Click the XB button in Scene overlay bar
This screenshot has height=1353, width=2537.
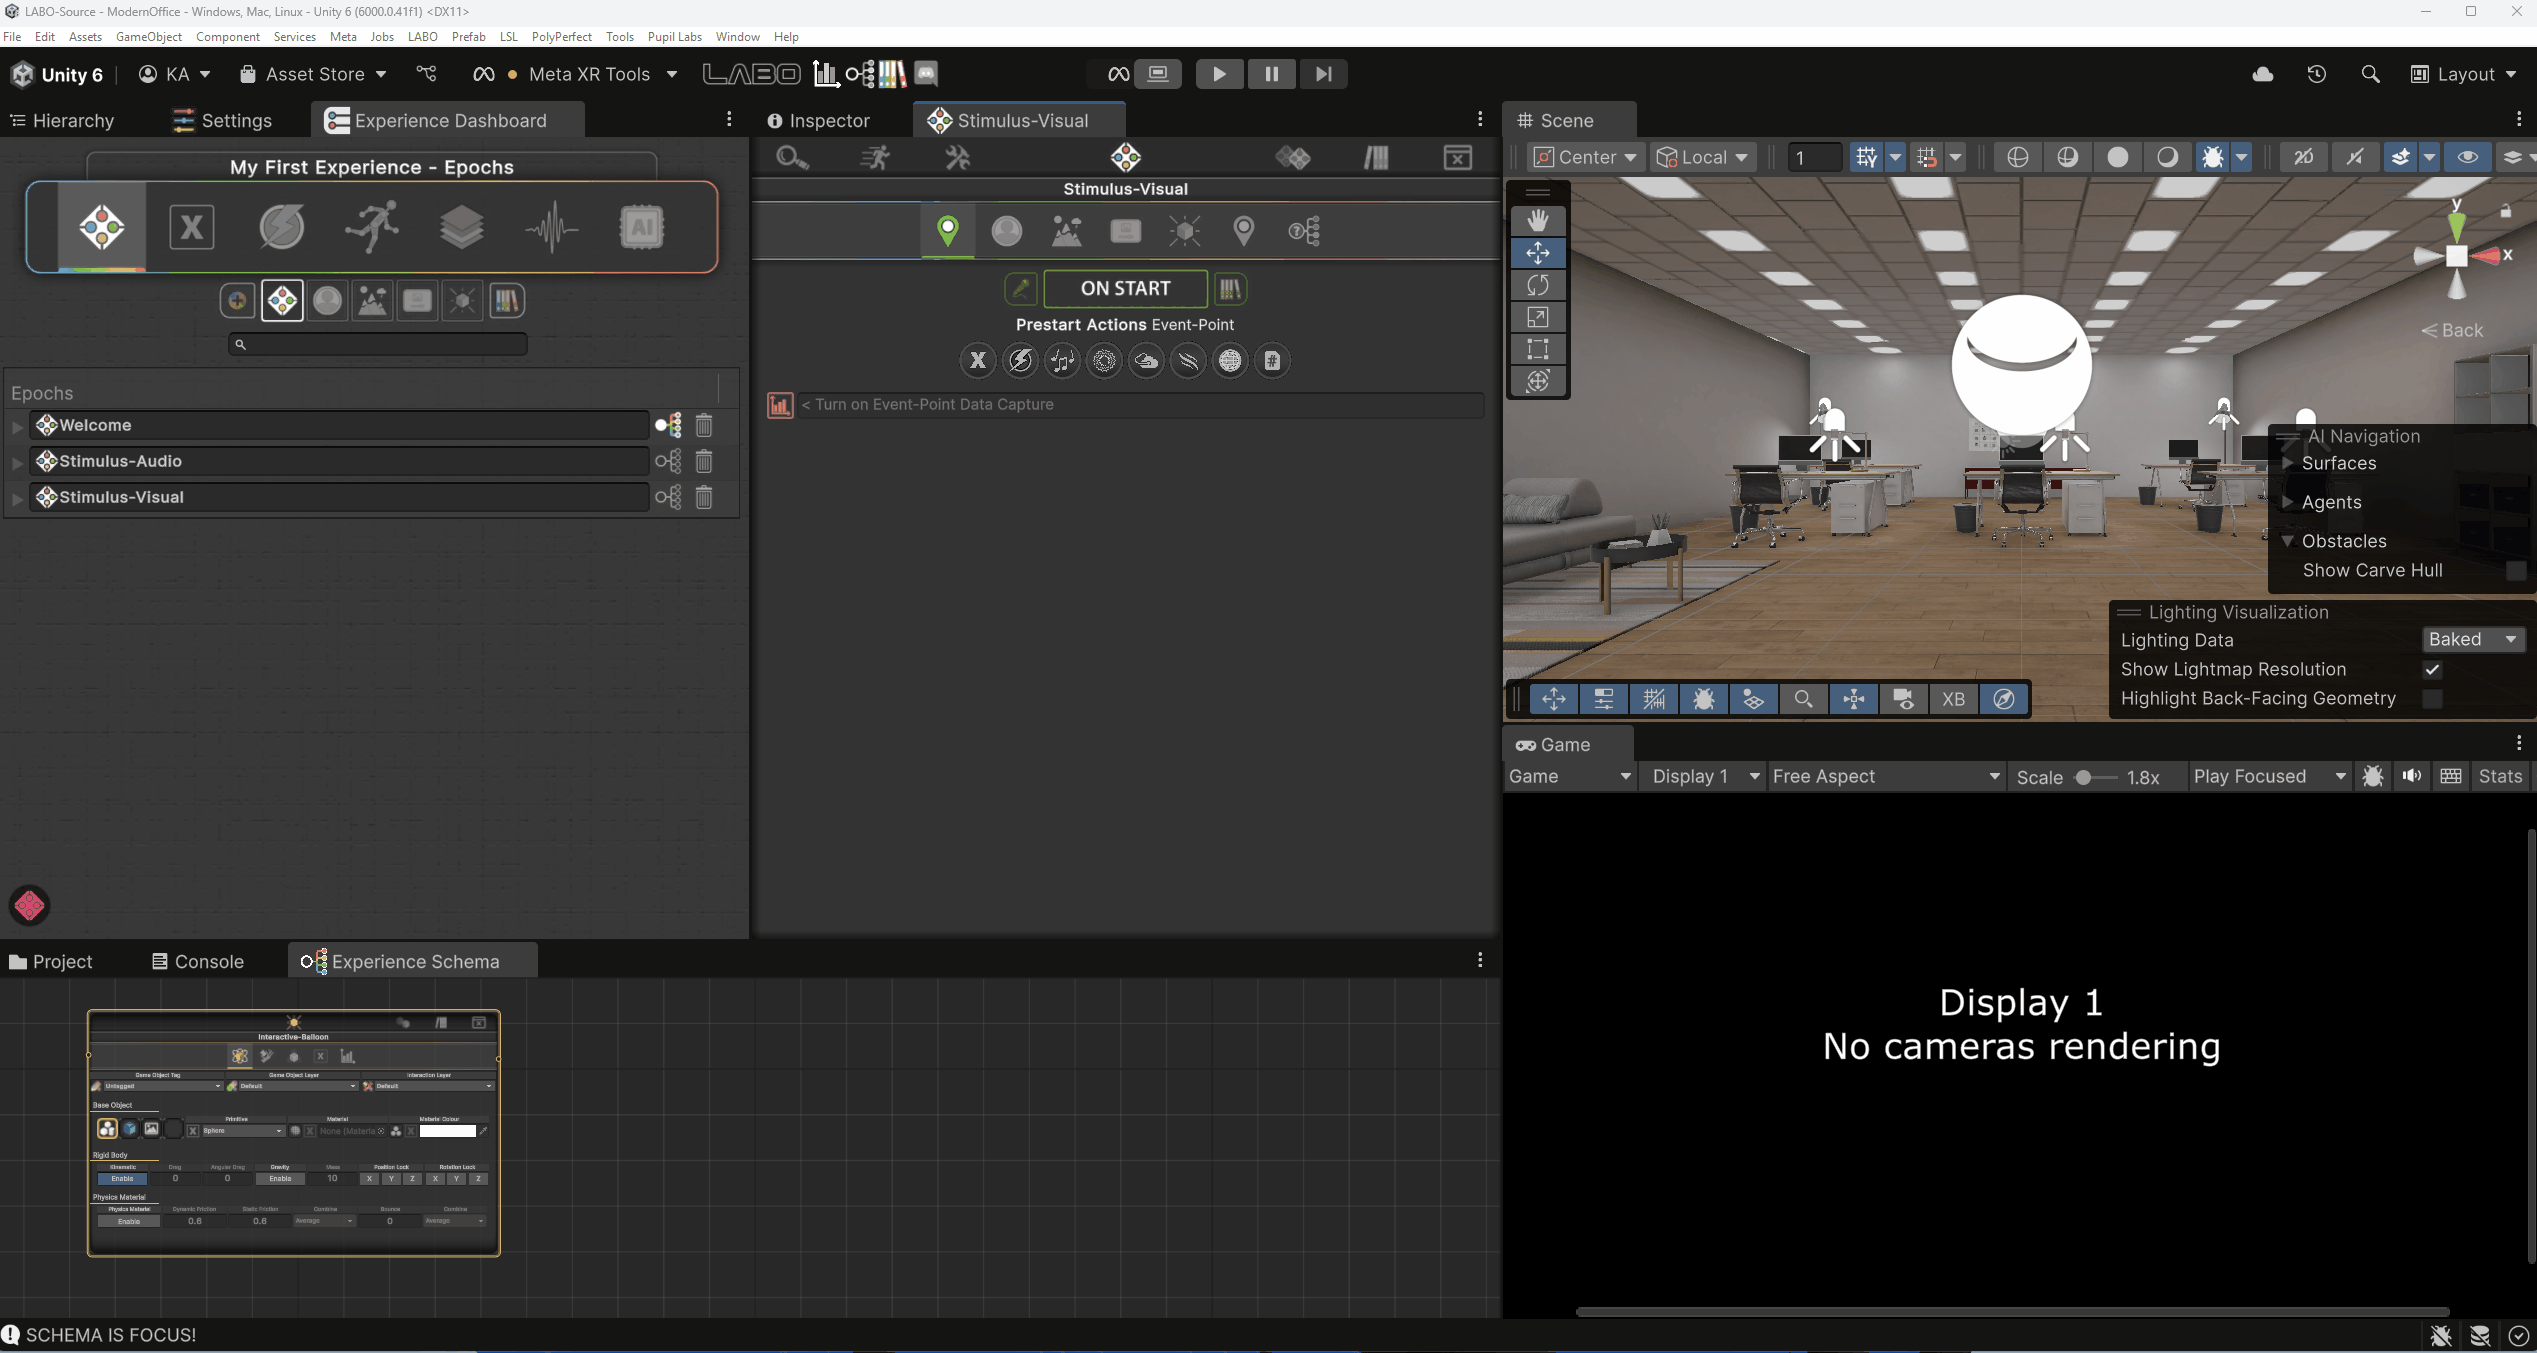tap(1954, 699)
